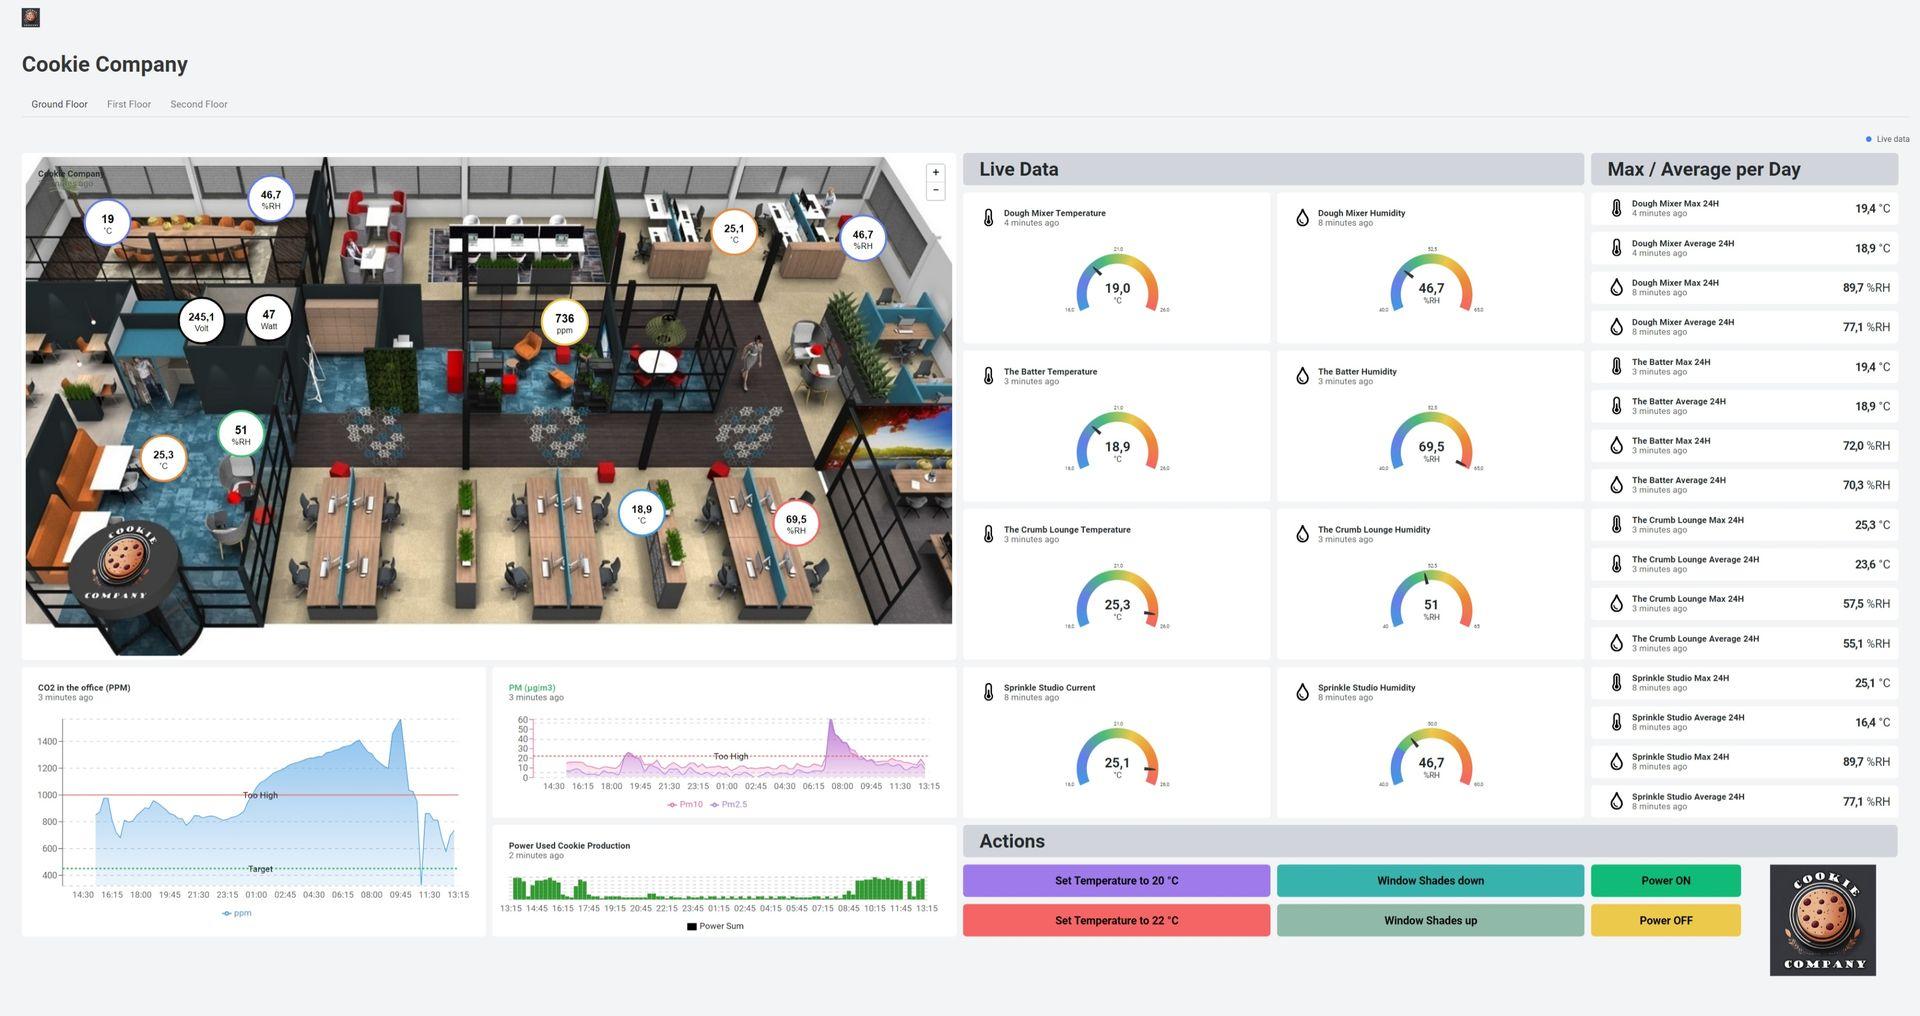
Task: Click the Sprinkle Studio Average 24H 16,4 °C row
Action: [x=1744, y=722]
